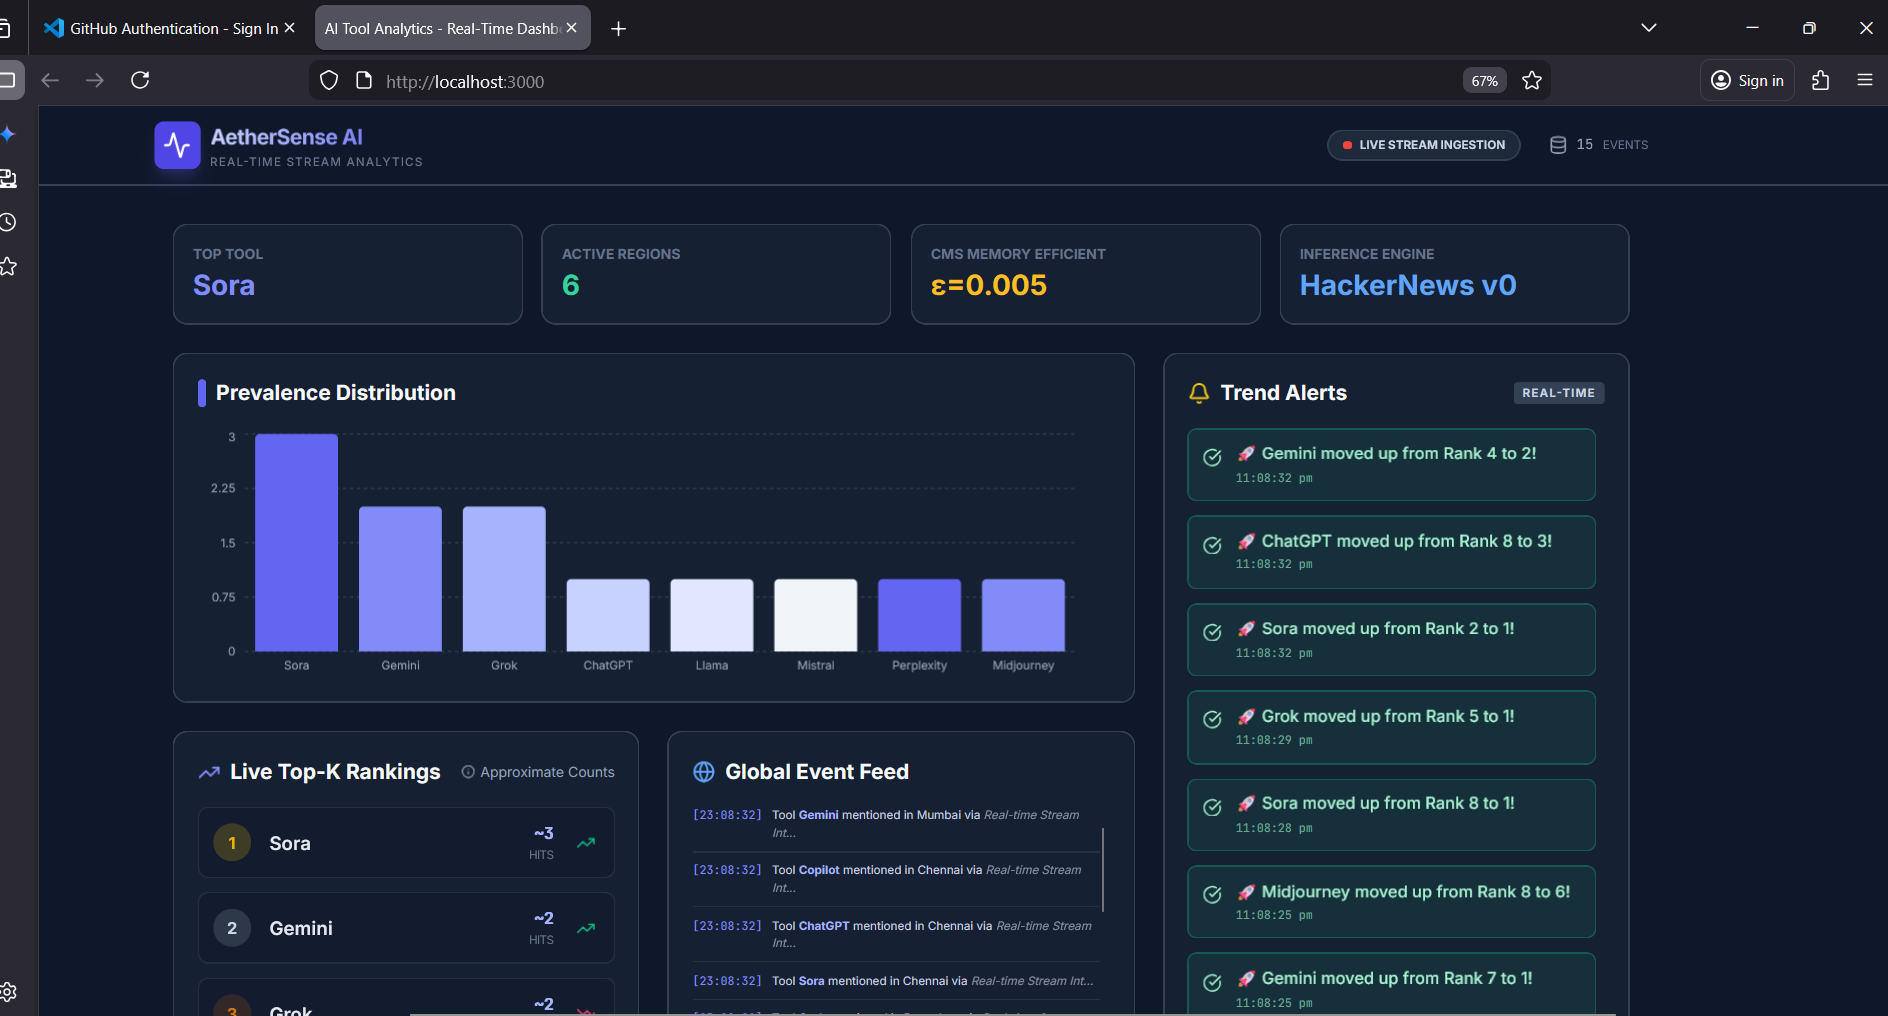The width and height of the screenshot is (1888, 1016).
Task: Open the browser extensions puzzle icon
Action: point(1821,80)
